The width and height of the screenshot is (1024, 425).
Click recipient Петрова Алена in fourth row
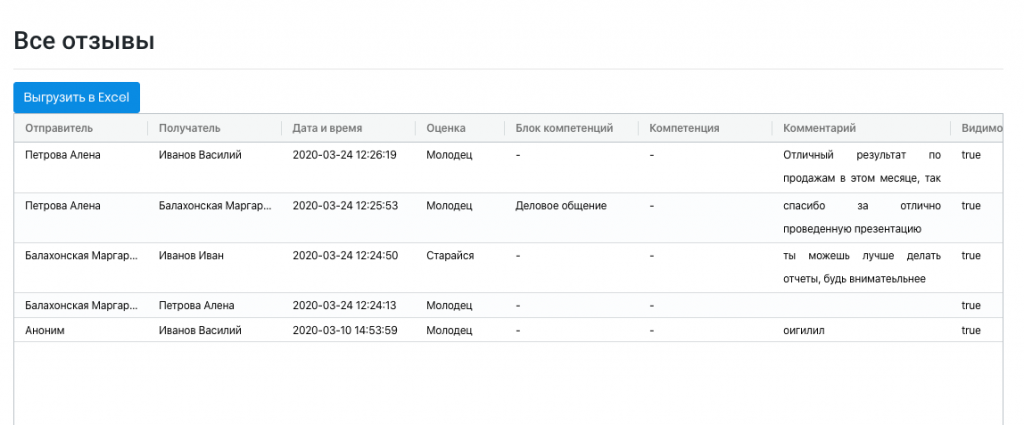pyautogui.click(x=197, y=306)
